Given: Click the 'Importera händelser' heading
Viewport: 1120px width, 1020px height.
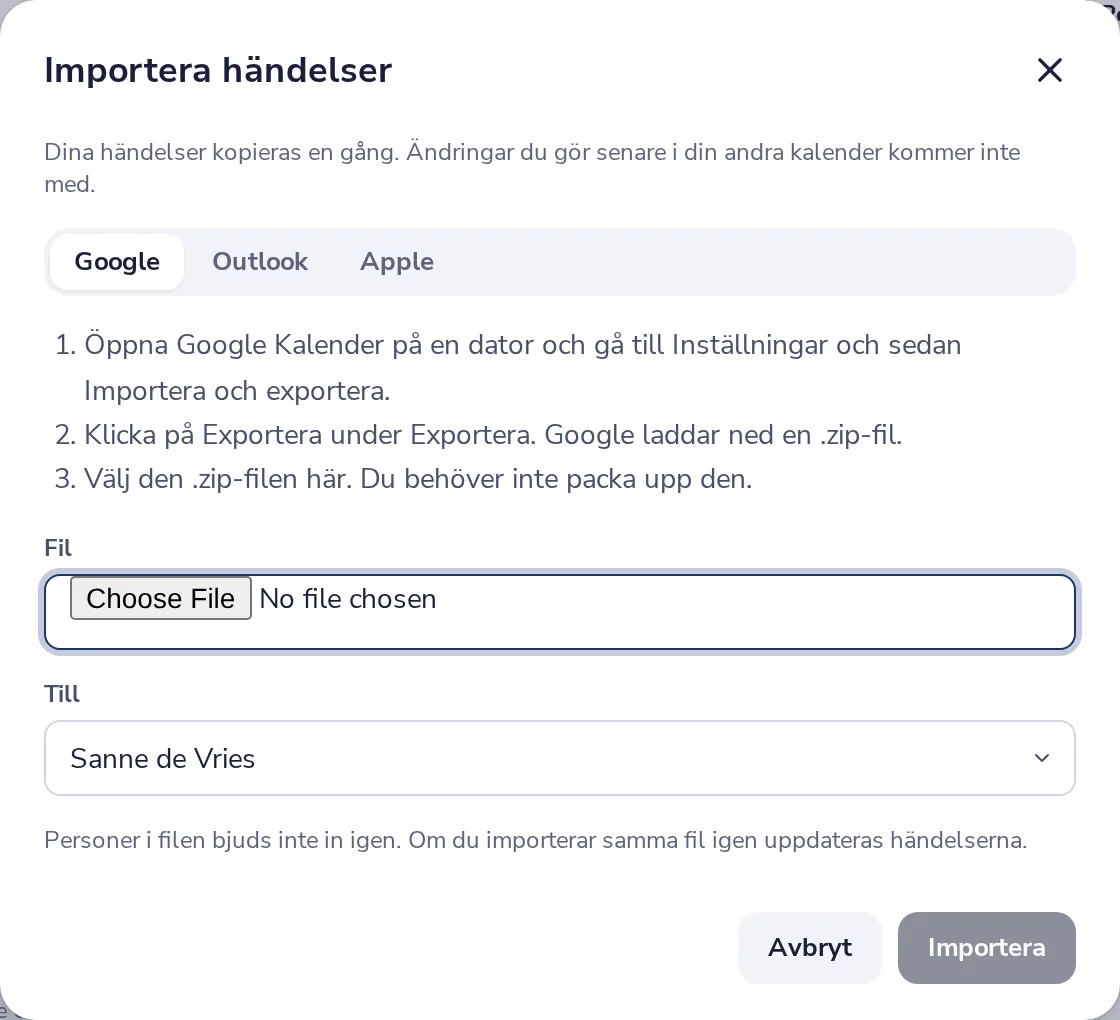Looking at the screenshot, I should (218, 70).
